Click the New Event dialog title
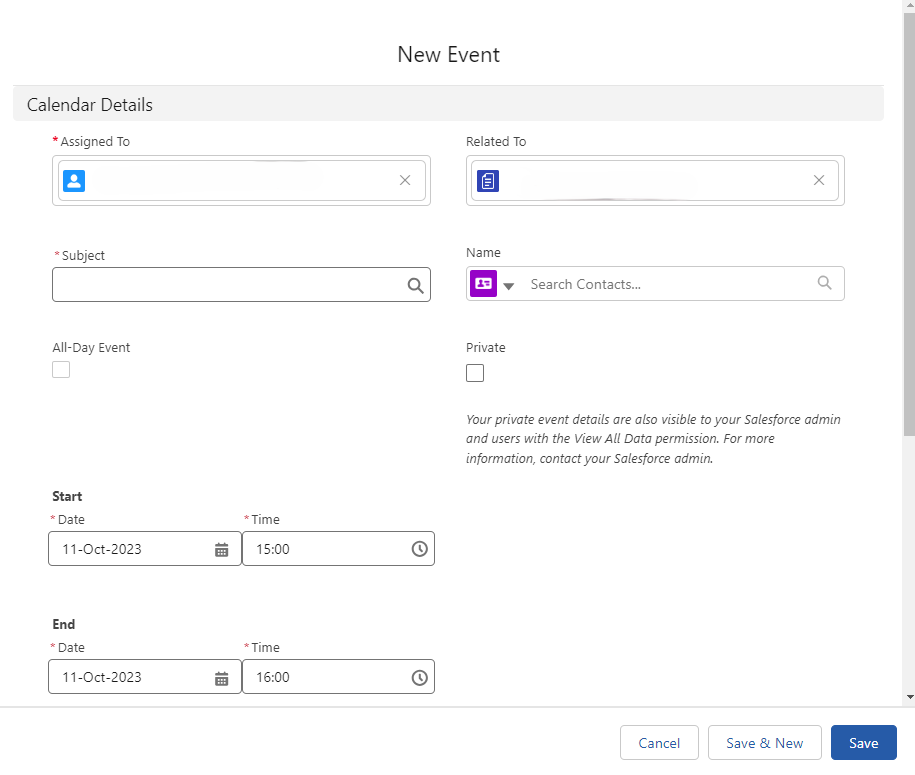Viewport: 915px width, 775px height. pyautogui.click(x=448, y=54)
